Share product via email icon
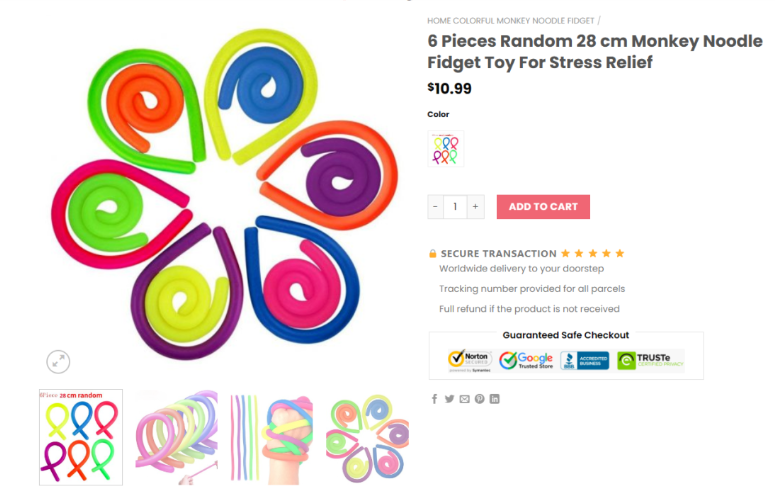The height and width of the screenshot is (495, 775). (464, 399)
